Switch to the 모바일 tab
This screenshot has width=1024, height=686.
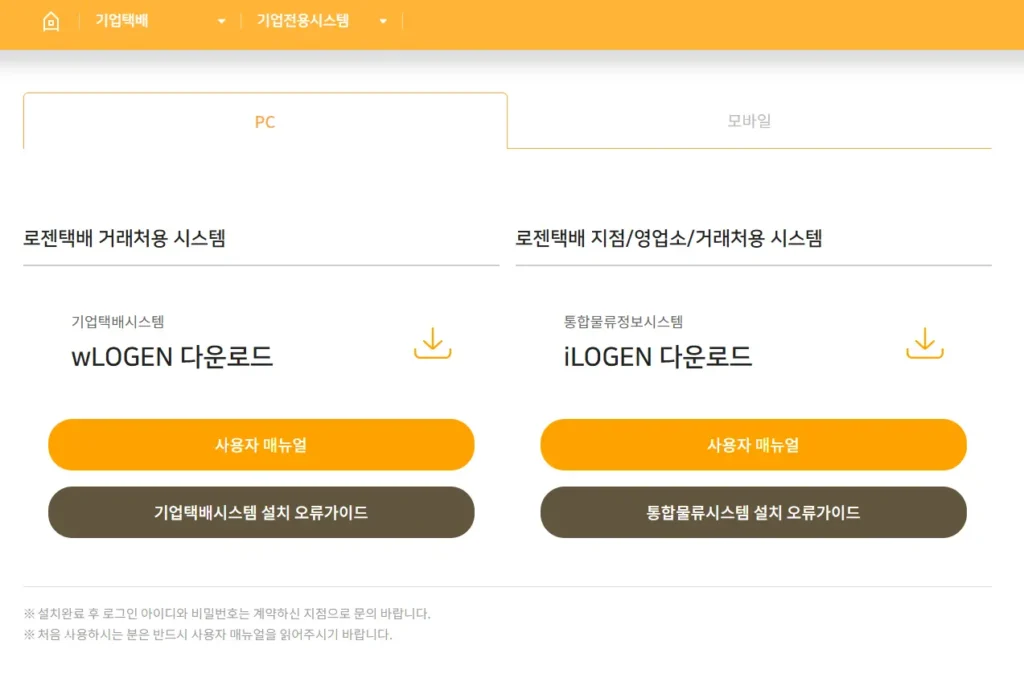click(750, 122)
